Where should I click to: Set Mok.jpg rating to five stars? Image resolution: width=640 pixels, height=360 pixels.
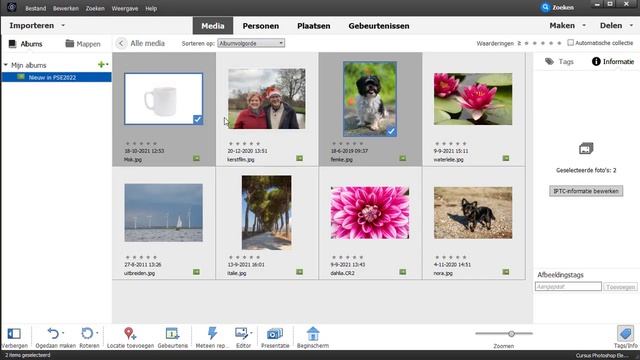155,144
